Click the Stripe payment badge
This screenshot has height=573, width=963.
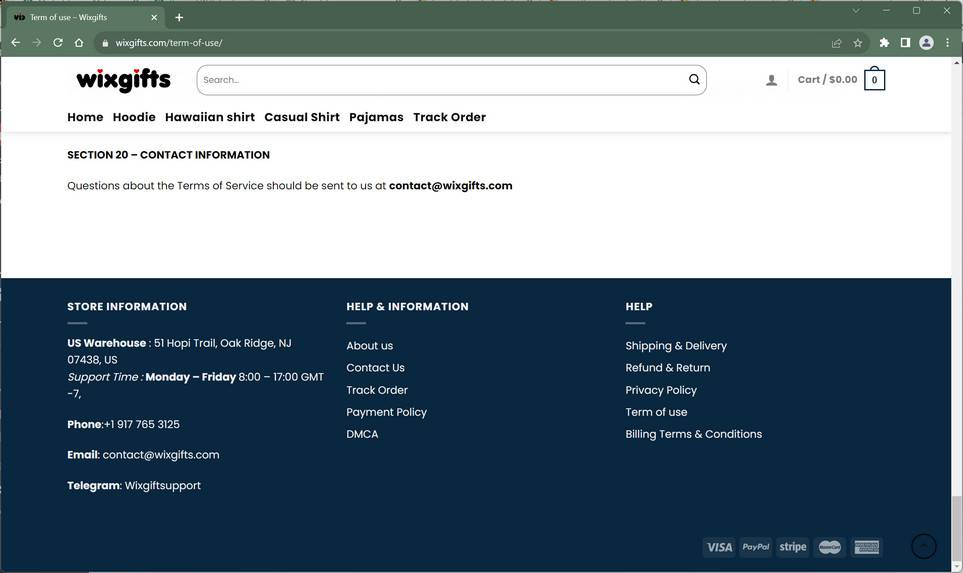(x=792, y=547)
